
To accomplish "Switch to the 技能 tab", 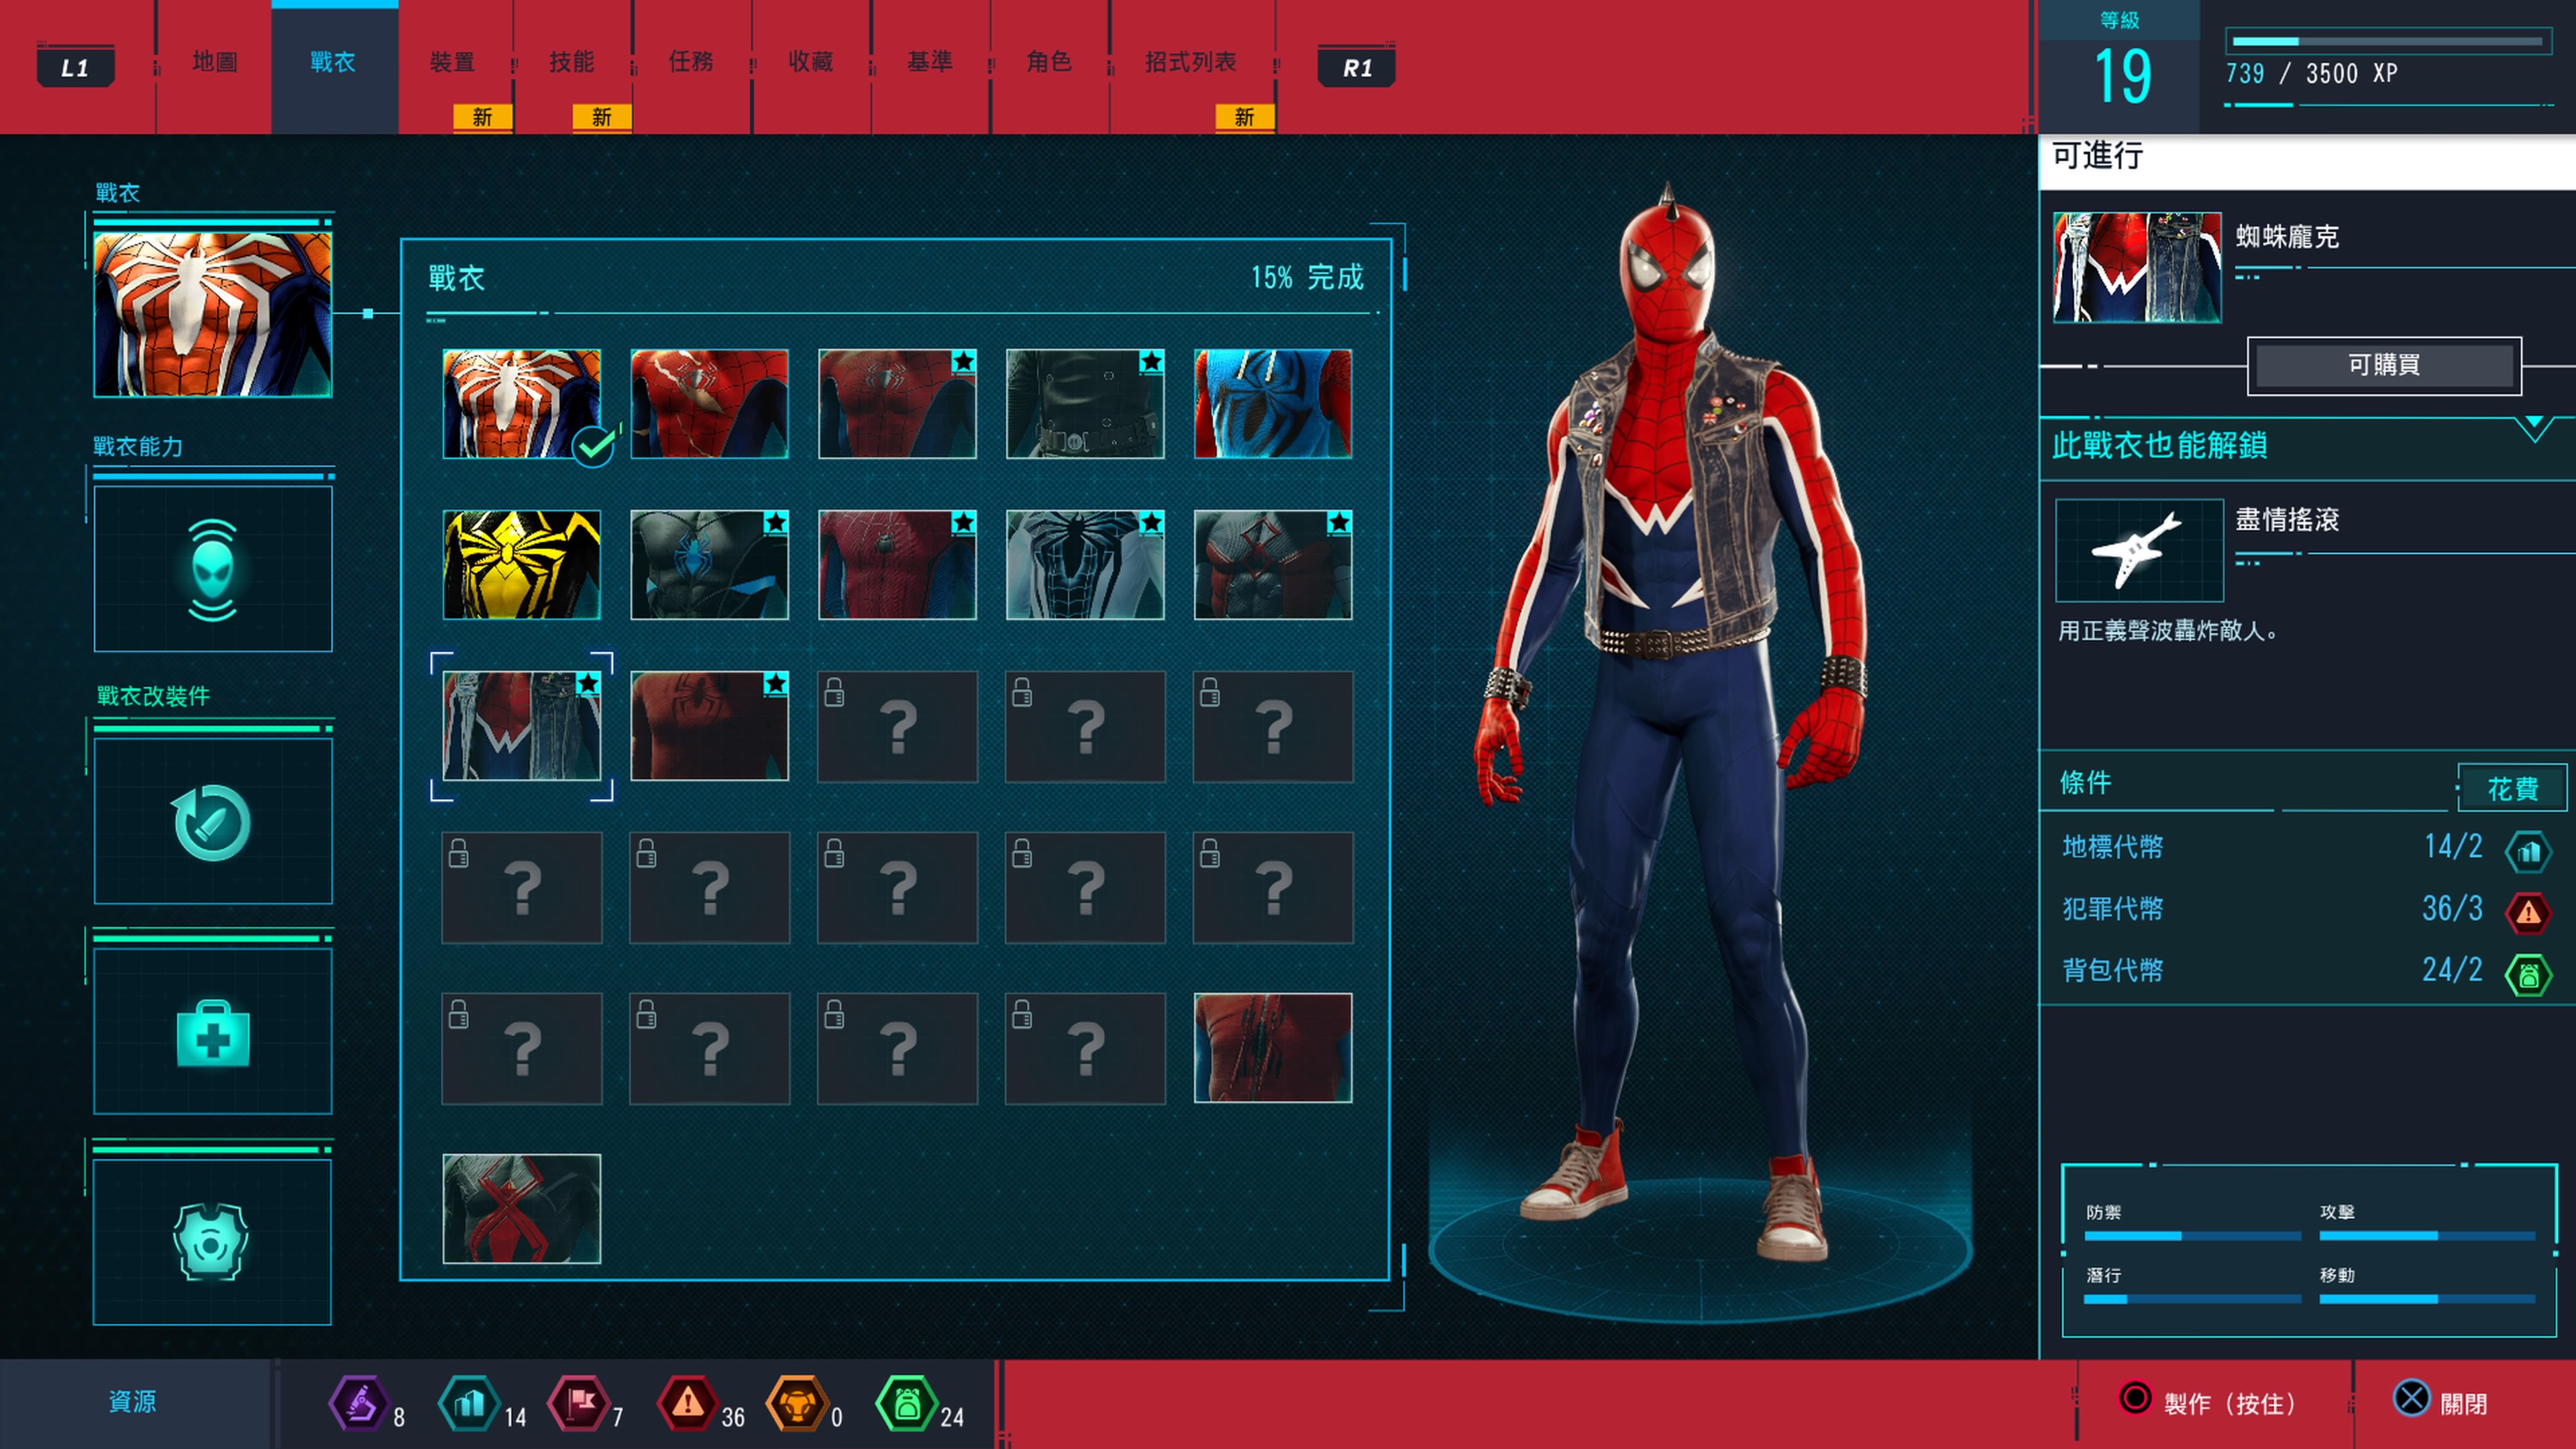I will tap(571, 62).
